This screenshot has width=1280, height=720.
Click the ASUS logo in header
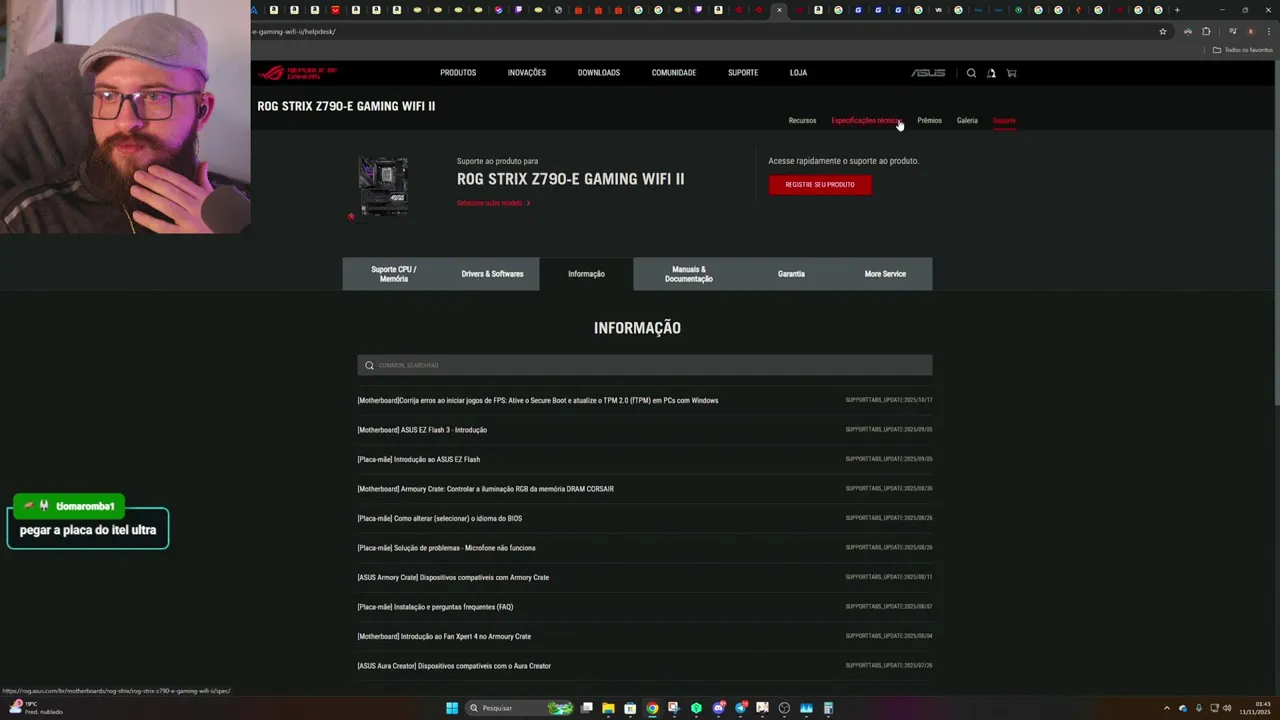tap(928, 73)
